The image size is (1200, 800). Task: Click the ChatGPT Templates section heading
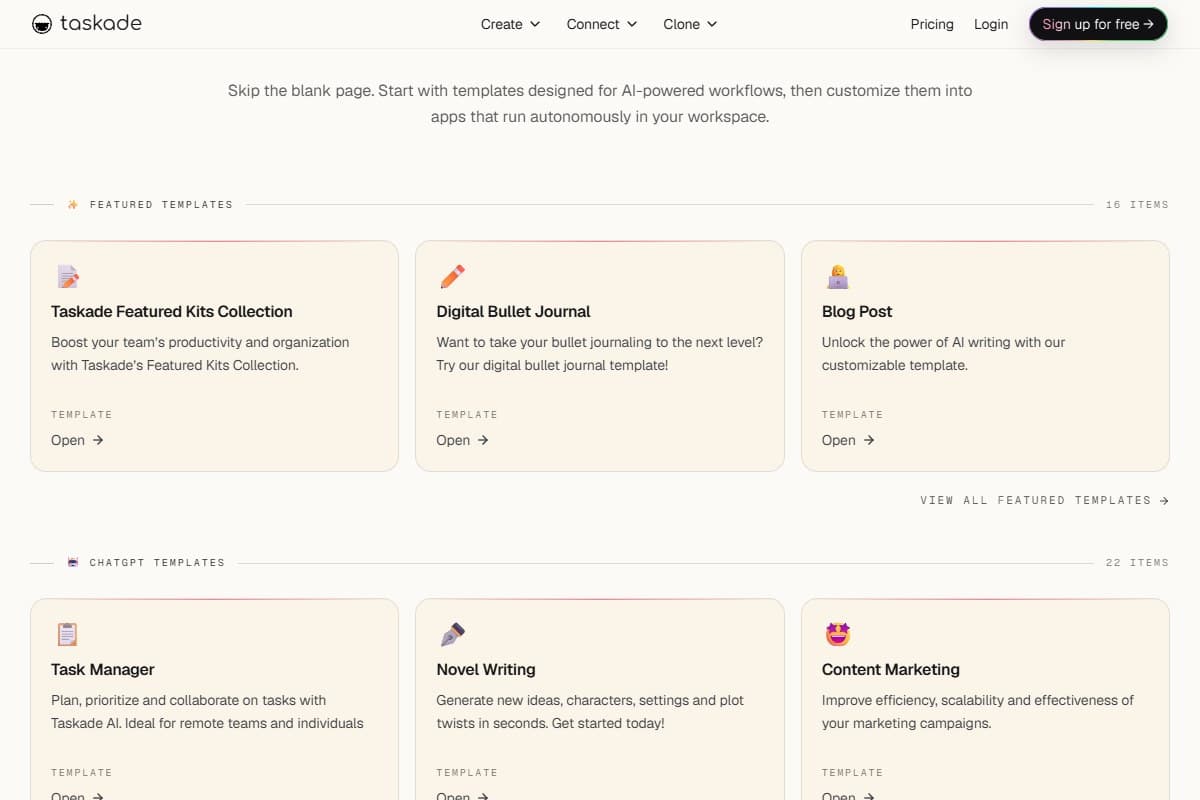tap(157, 562)
